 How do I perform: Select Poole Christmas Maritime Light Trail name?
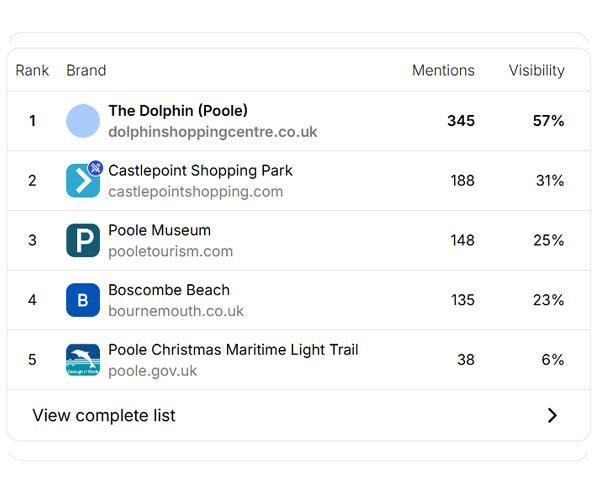point(233,350)
